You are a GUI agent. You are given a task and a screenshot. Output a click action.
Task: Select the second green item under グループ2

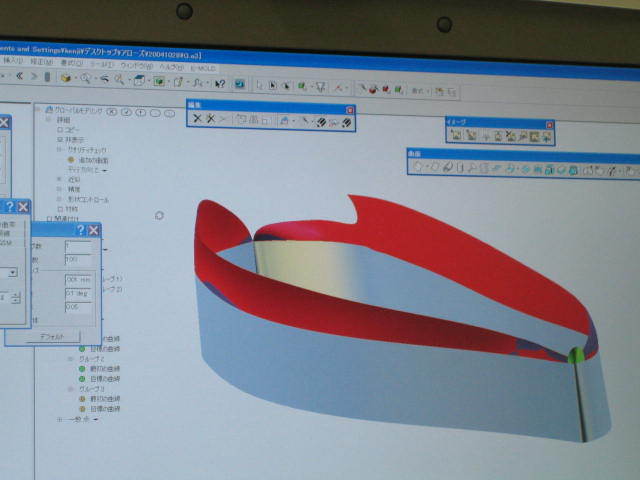100,379
